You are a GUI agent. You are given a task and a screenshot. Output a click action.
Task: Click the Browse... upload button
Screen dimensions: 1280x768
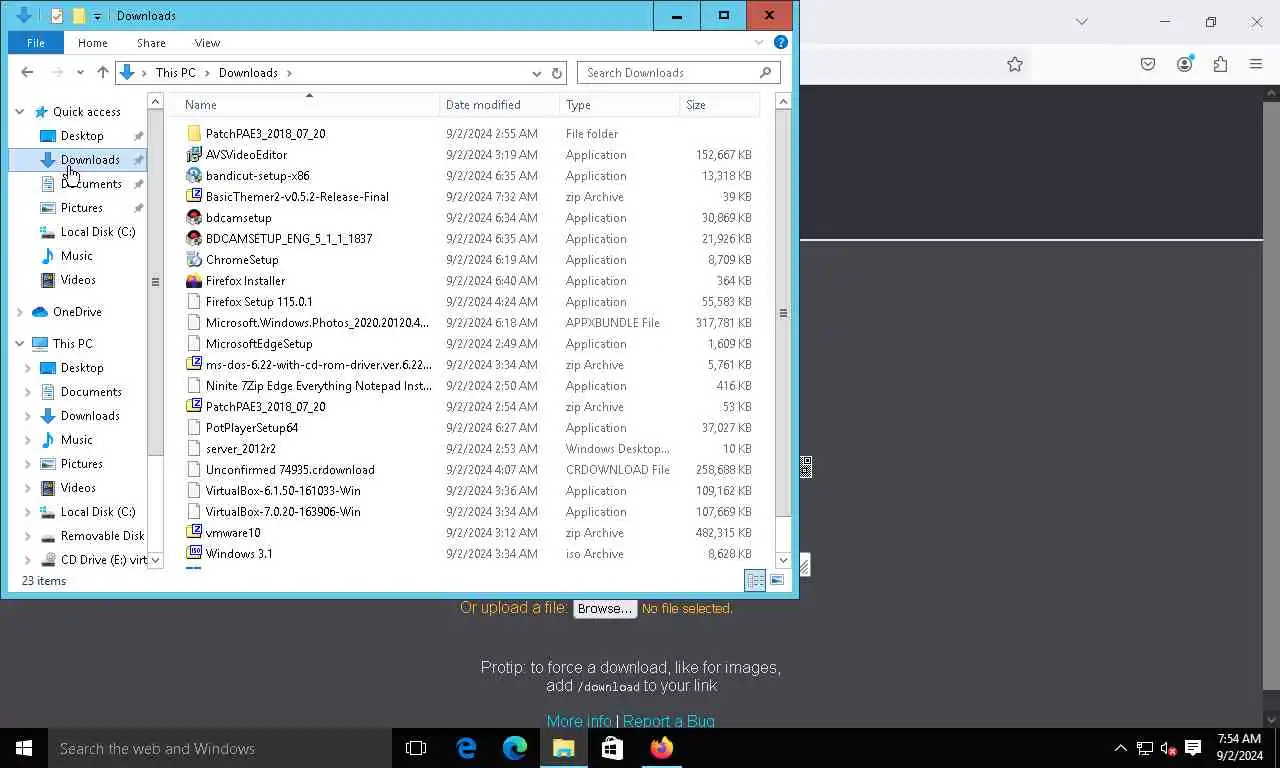coord(605,608)
